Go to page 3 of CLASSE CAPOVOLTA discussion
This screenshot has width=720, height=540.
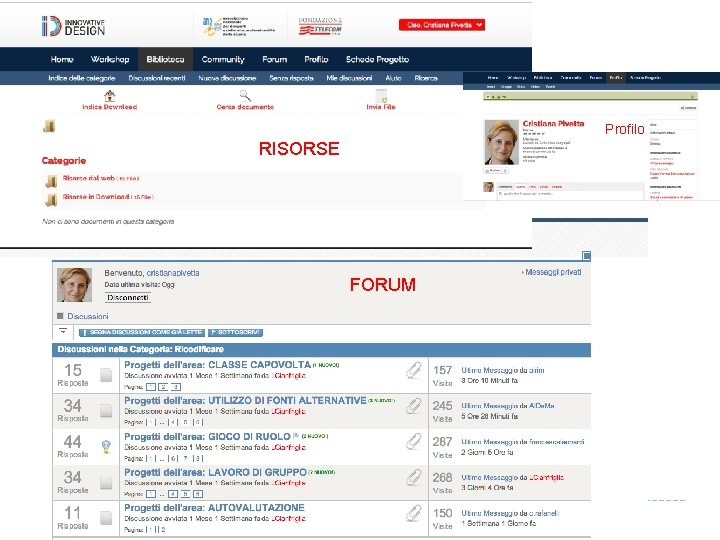pyautogui.click(x=176, y=387)
